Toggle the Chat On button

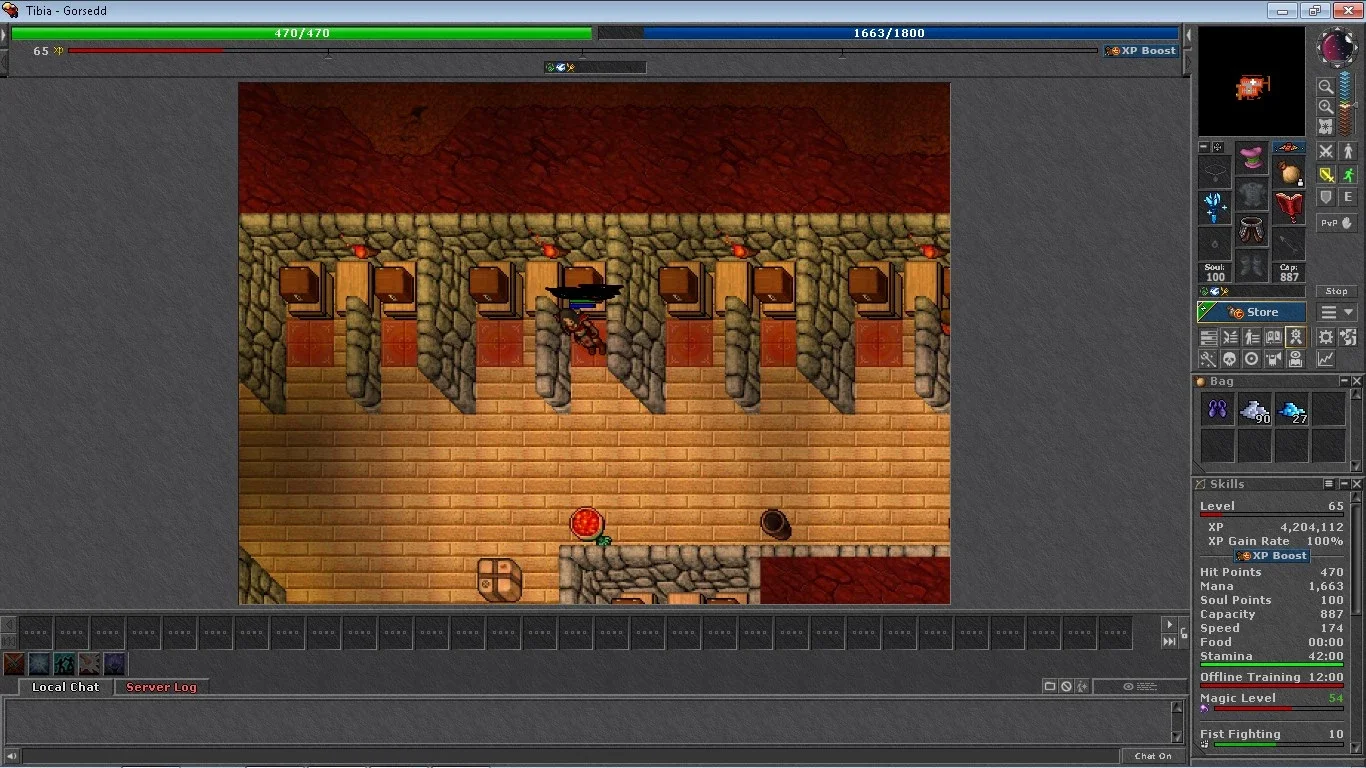[x=1153, y=756]
